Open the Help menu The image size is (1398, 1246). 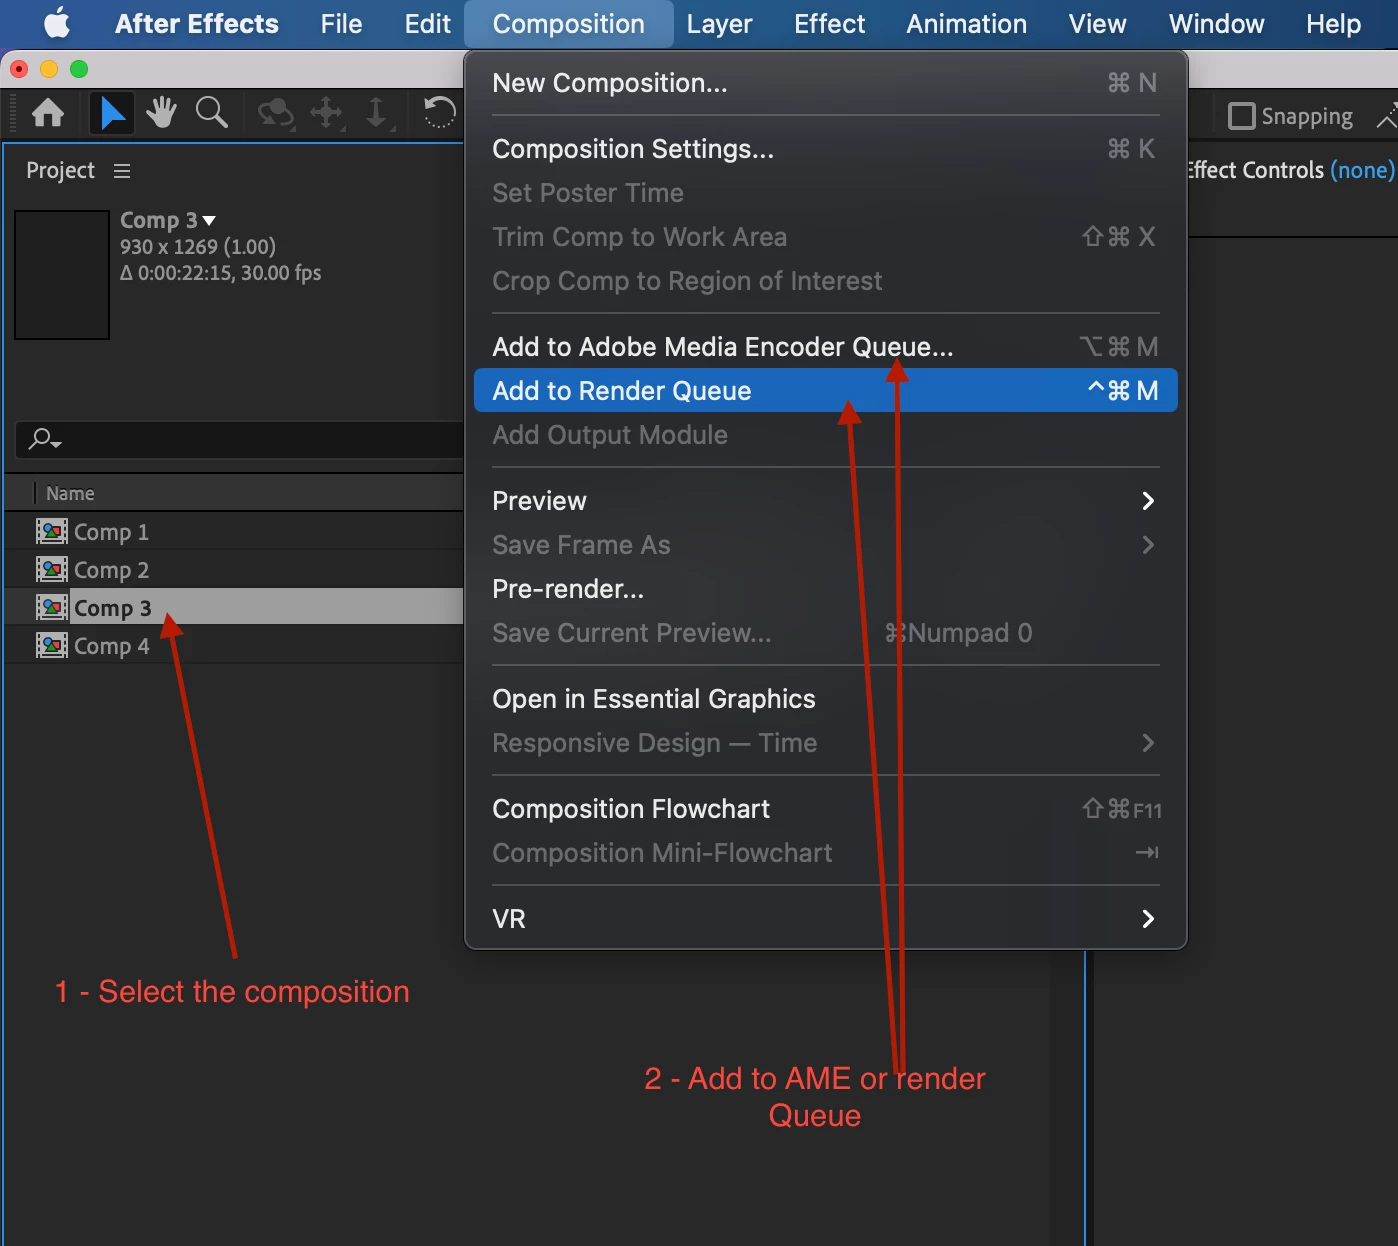coord(1333,24)
